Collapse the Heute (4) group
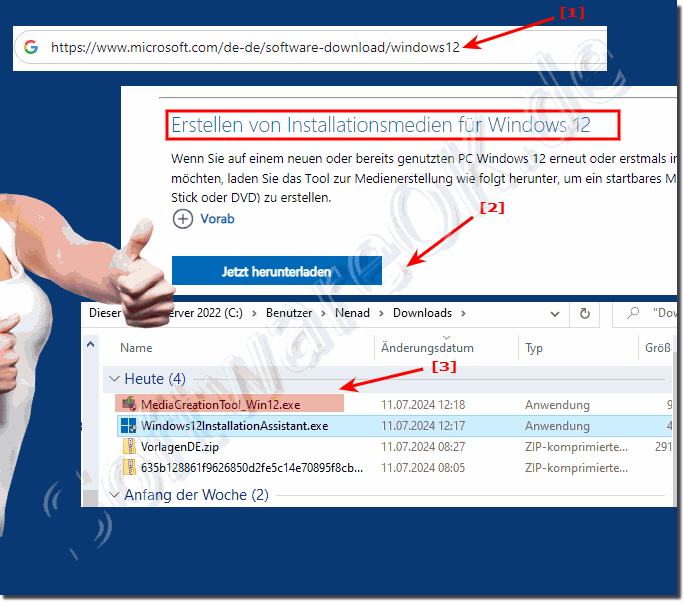The image size is (684, 602). pos(114,378)
